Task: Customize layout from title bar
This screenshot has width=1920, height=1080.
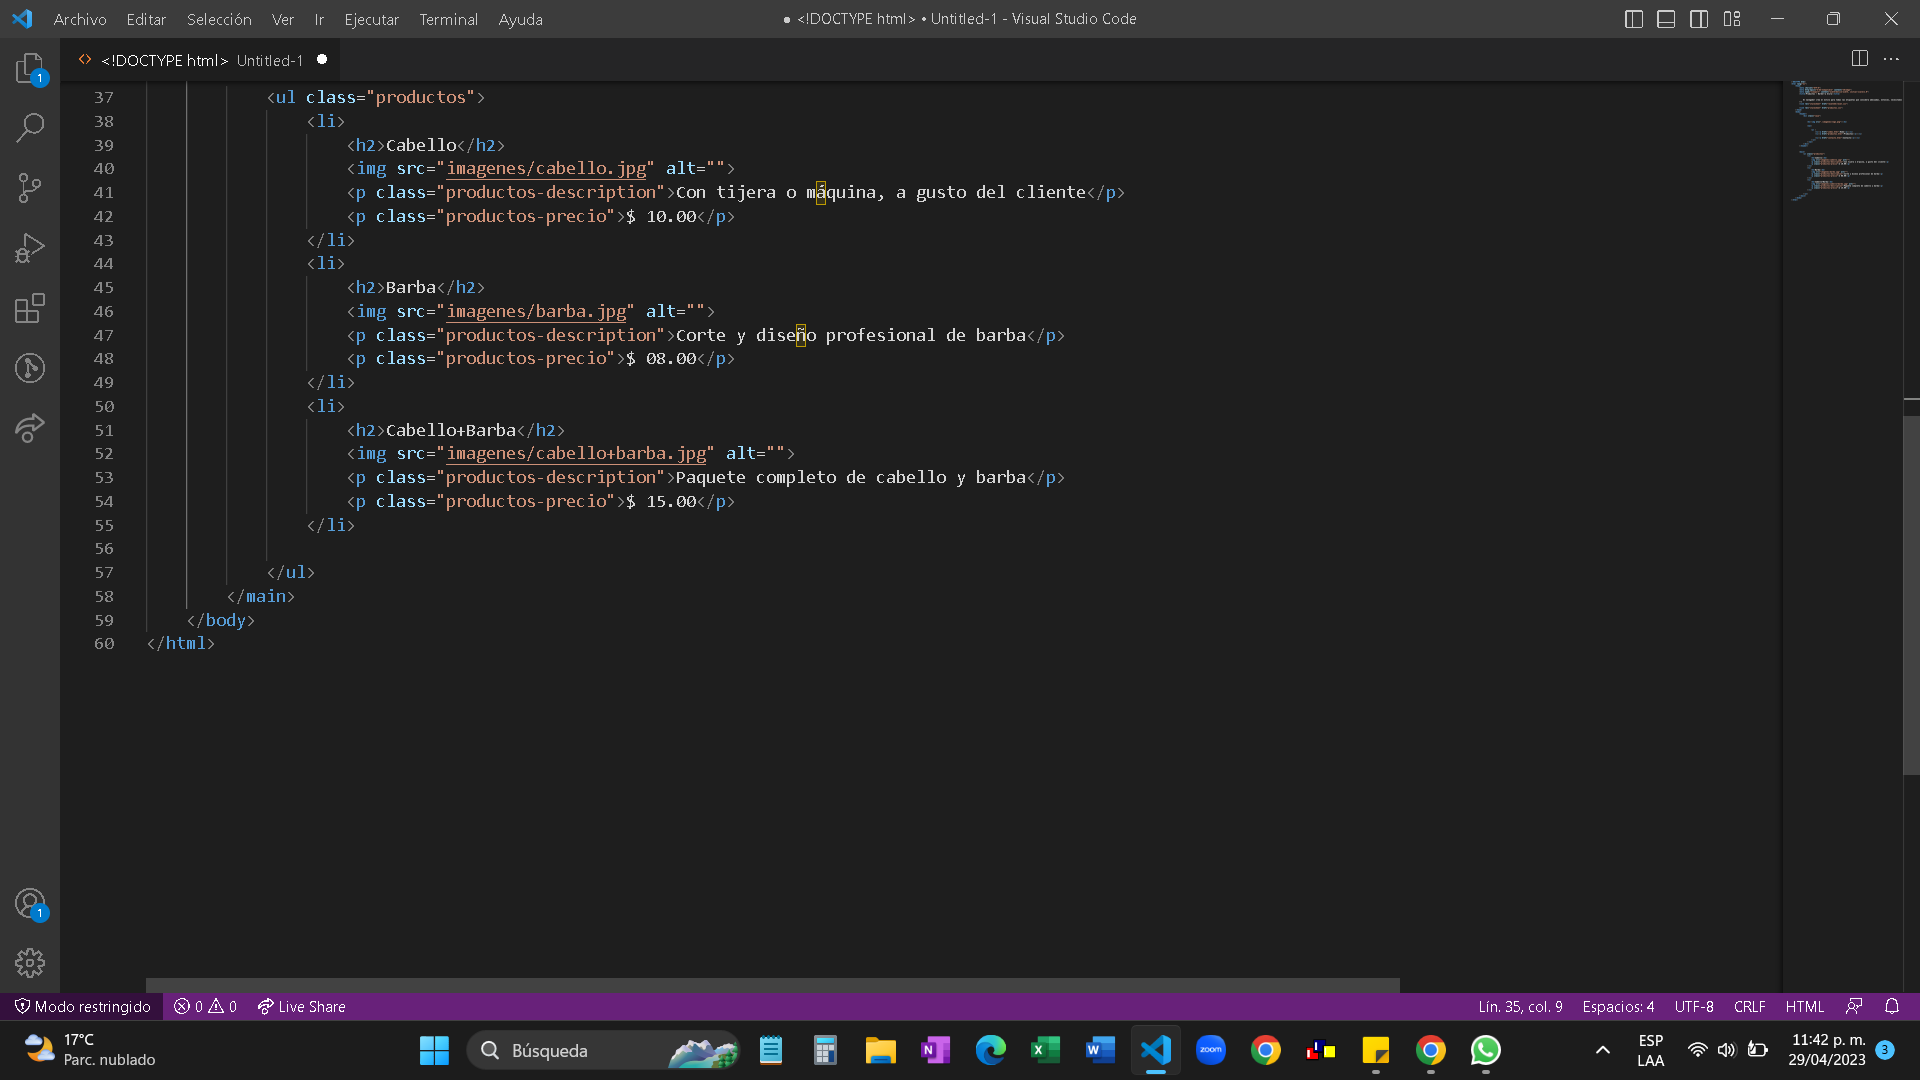Action: click(x=1732, y=19)
